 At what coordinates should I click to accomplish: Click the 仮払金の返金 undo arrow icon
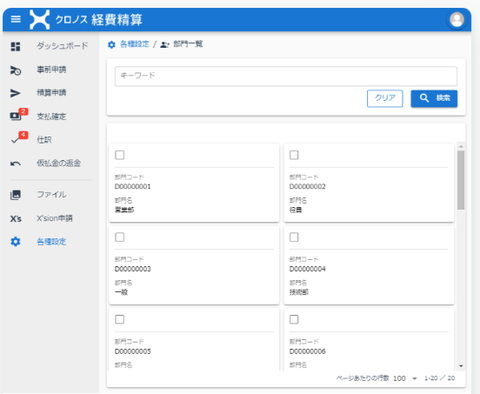(15, 163)
